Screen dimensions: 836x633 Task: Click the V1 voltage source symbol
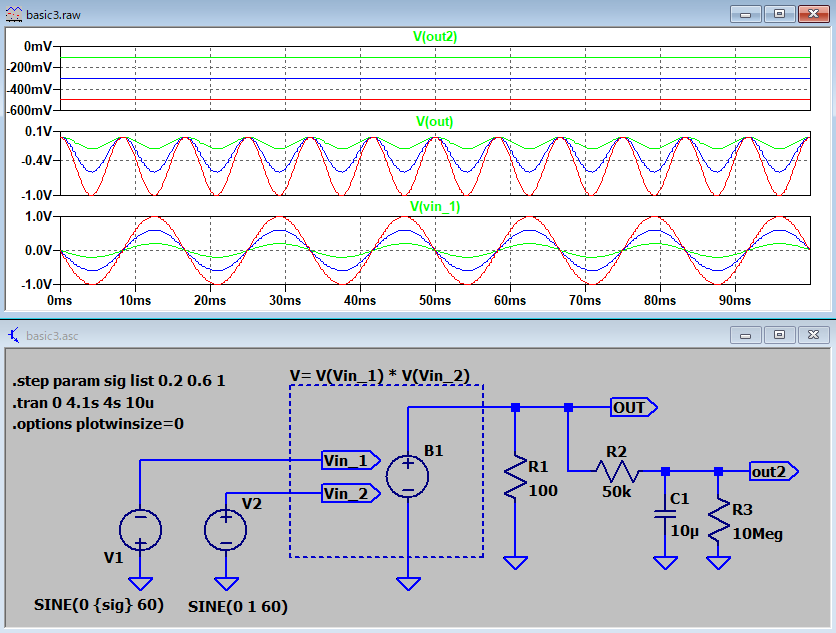(140, 529)
